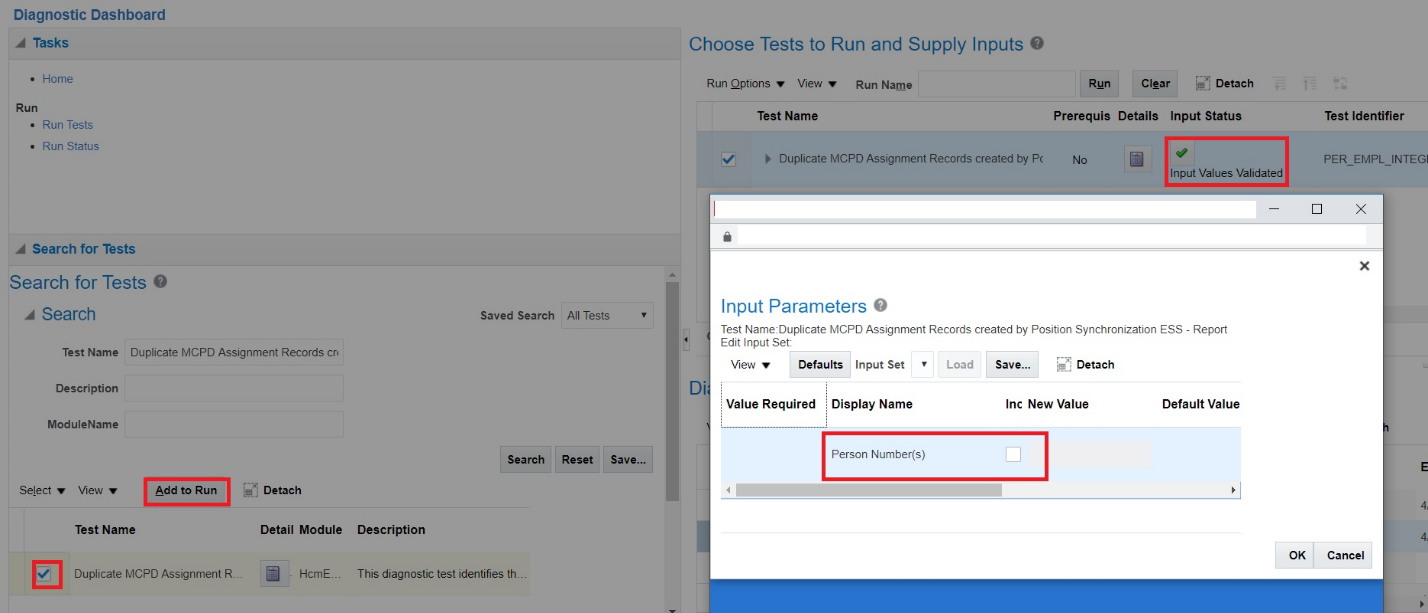Click Clear button in run toolbar
This screenshot has height=613, width=1428.
point(1155,84)
